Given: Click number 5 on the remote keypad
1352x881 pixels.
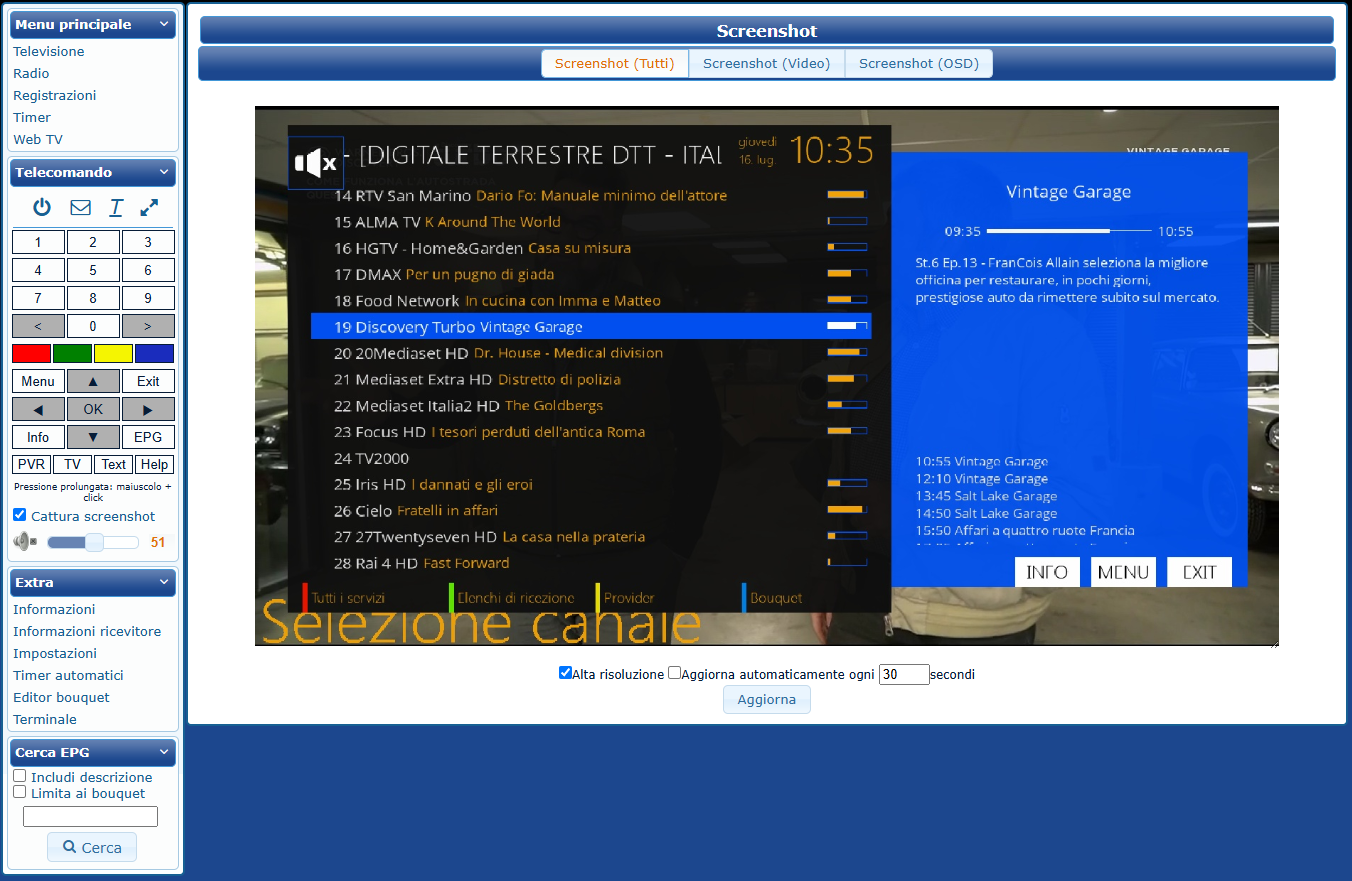Looking at the screenshot, I should (93, 270).
